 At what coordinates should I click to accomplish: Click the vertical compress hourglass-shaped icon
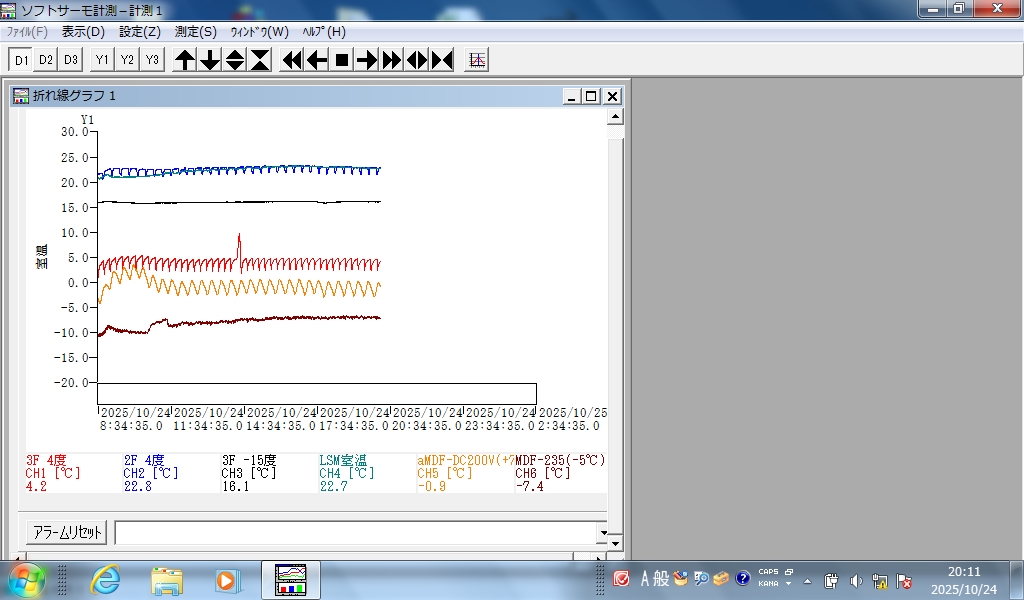pyautogui.click(x=260, y=60)
